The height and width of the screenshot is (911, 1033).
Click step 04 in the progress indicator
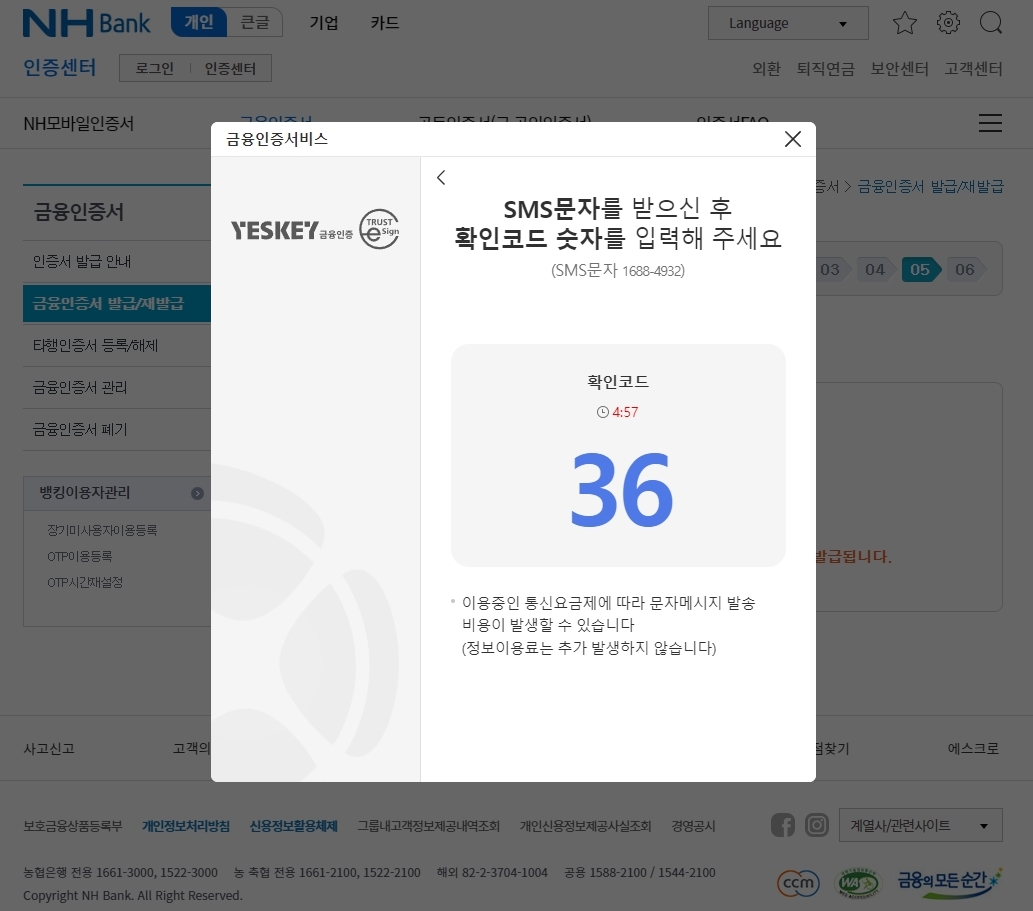tap(874, 269)
